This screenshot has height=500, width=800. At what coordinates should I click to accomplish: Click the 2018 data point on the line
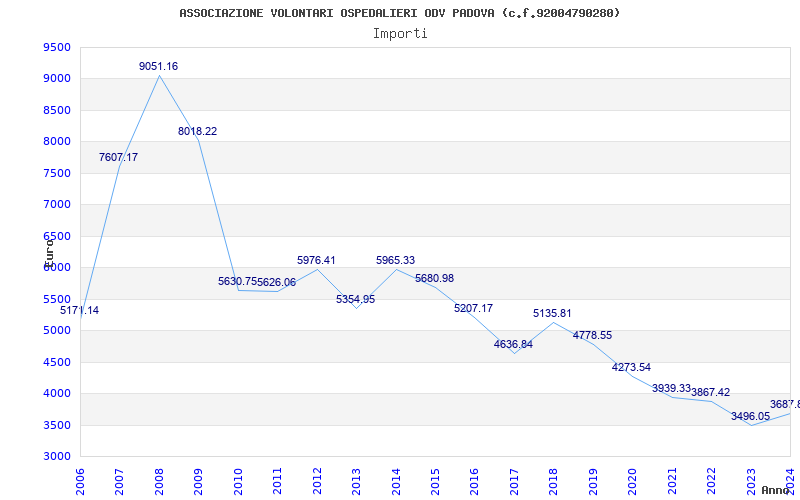click(554, 322)
